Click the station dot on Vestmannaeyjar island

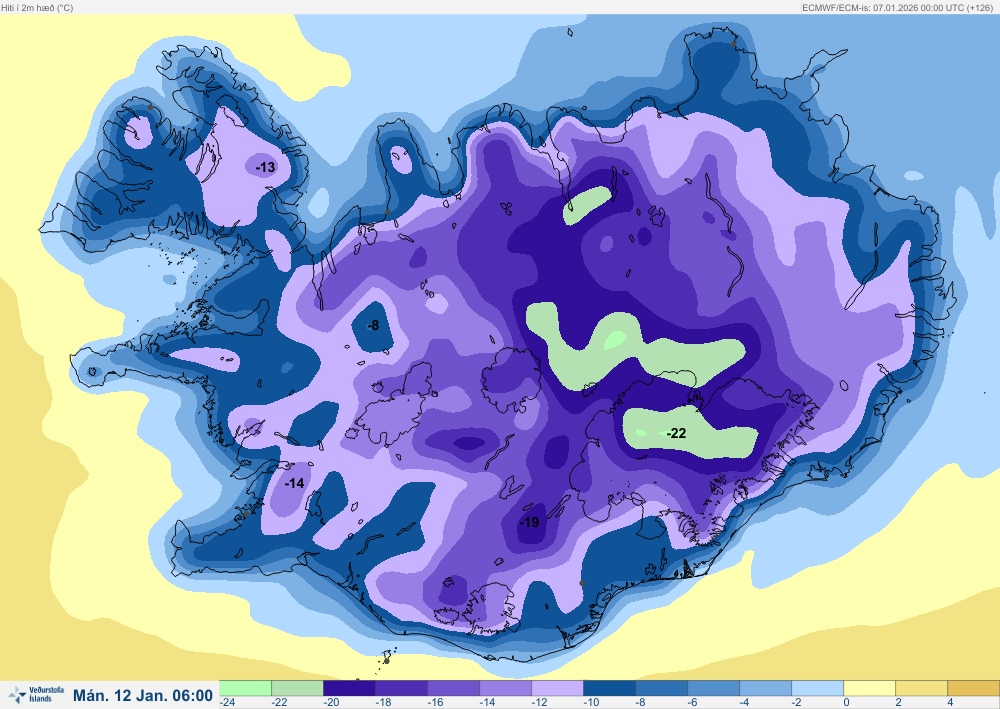[x=386, y=661]
